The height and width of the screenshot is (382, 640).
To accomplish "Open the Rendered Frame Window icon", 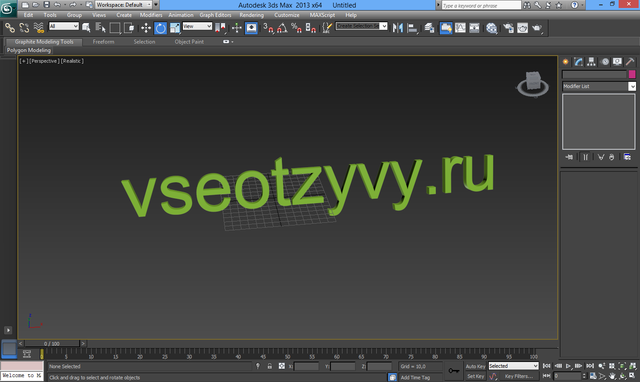I will [x=522, y=28].
